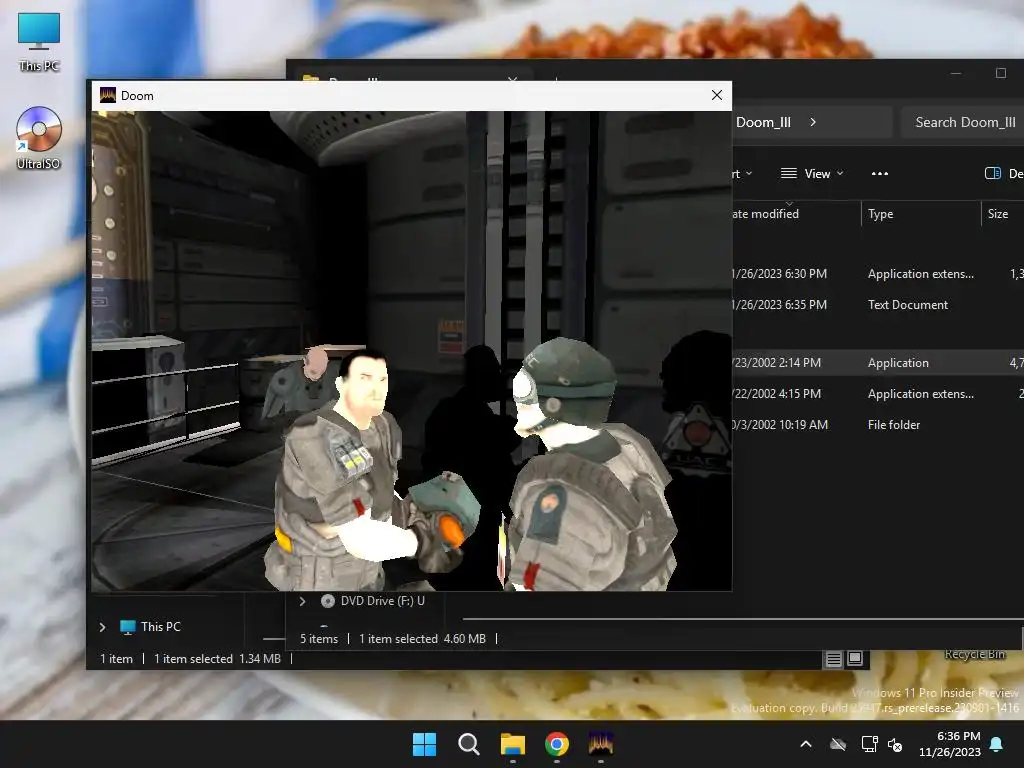This screenshot has height=768, width=1024.
Task: Click the Search Doom_III field
Action: 963,122
